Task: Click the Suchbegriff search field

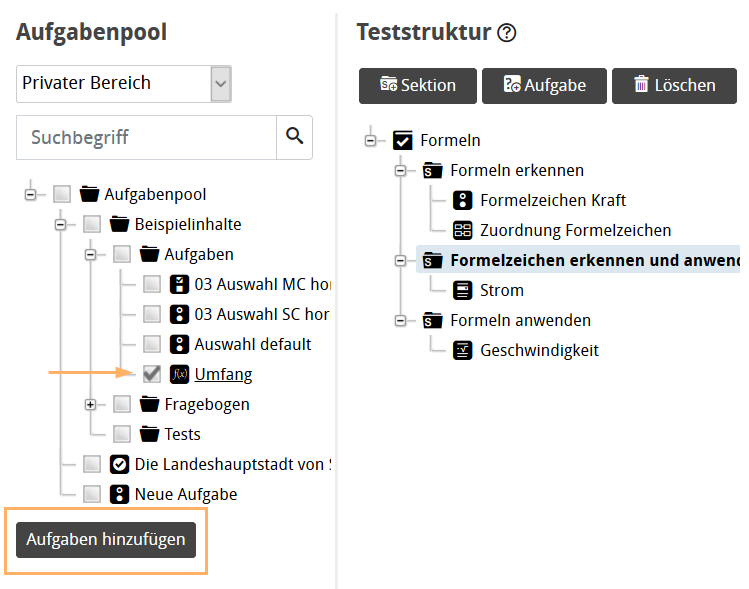Action: 147,137
